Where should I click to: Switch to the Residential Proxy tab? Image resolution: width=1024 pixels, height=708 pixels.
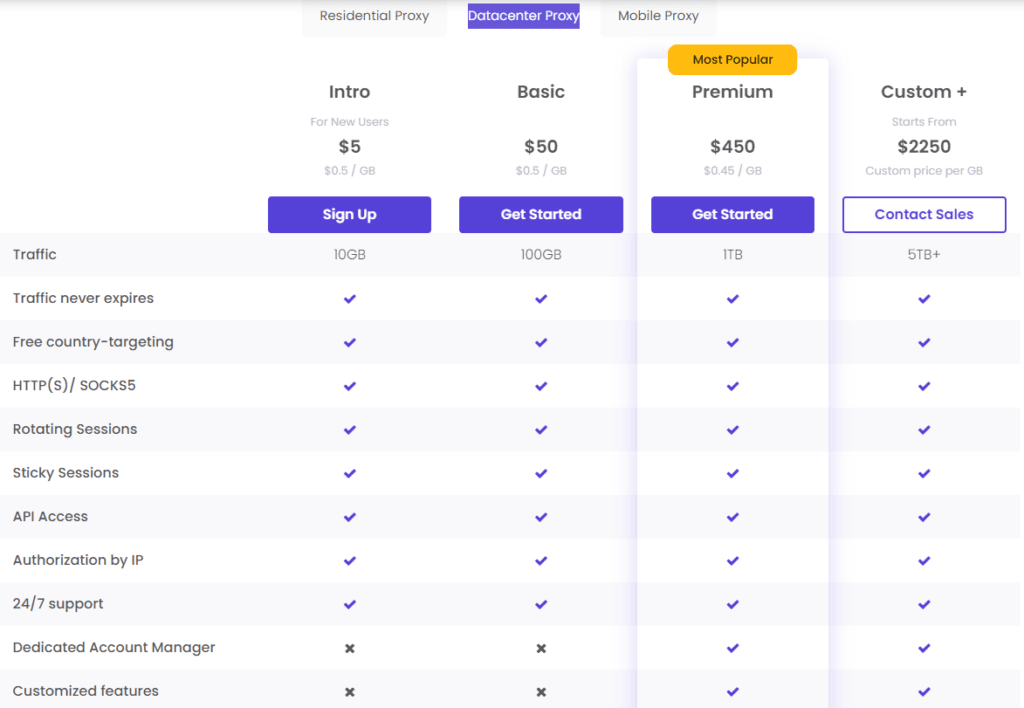coord(374,16)
